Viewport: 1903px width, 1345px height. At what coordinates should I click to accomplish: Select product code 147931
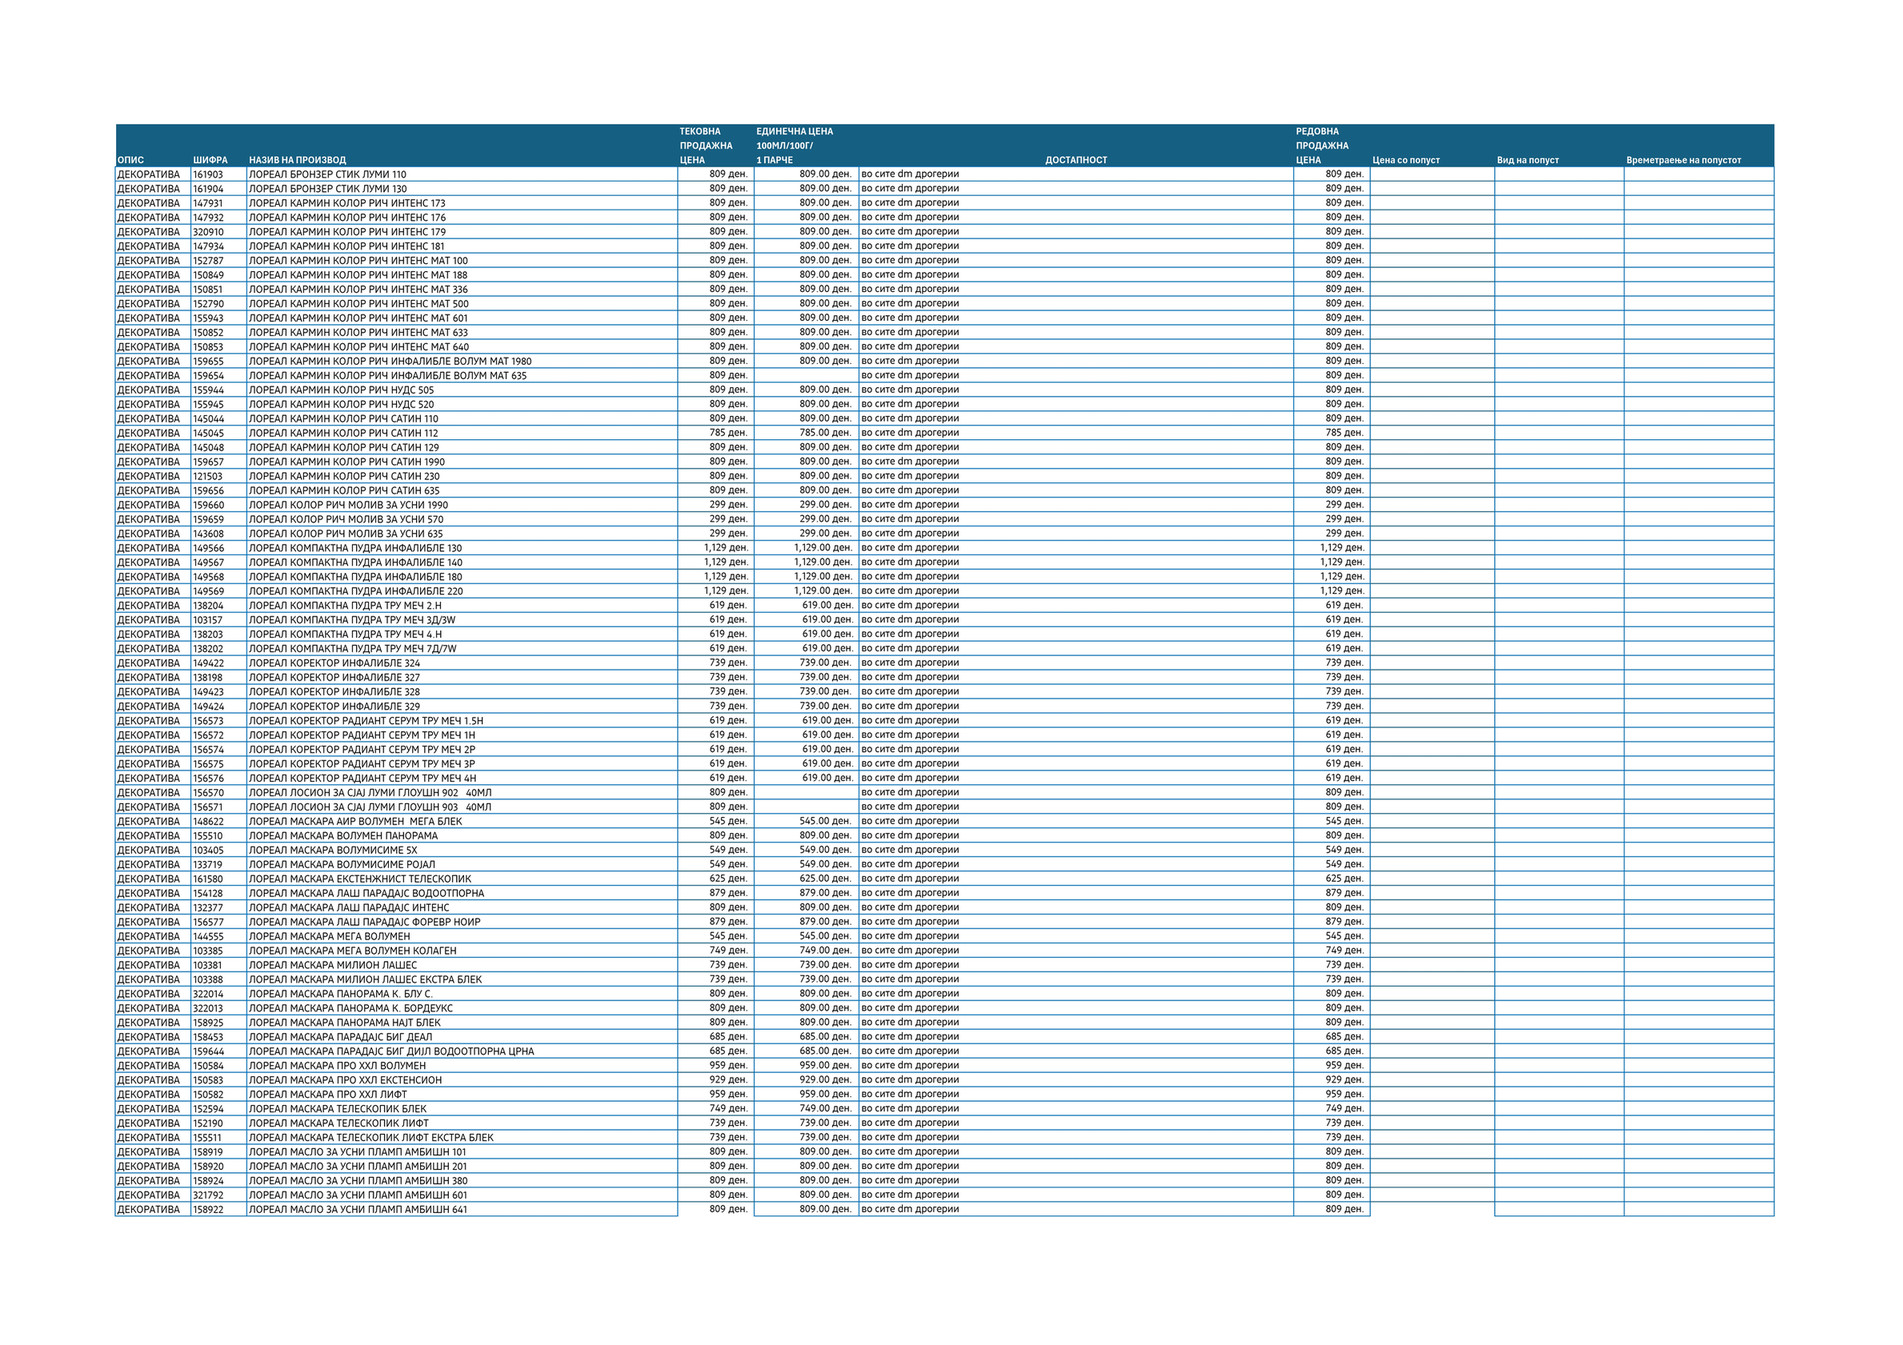point(208,203)
